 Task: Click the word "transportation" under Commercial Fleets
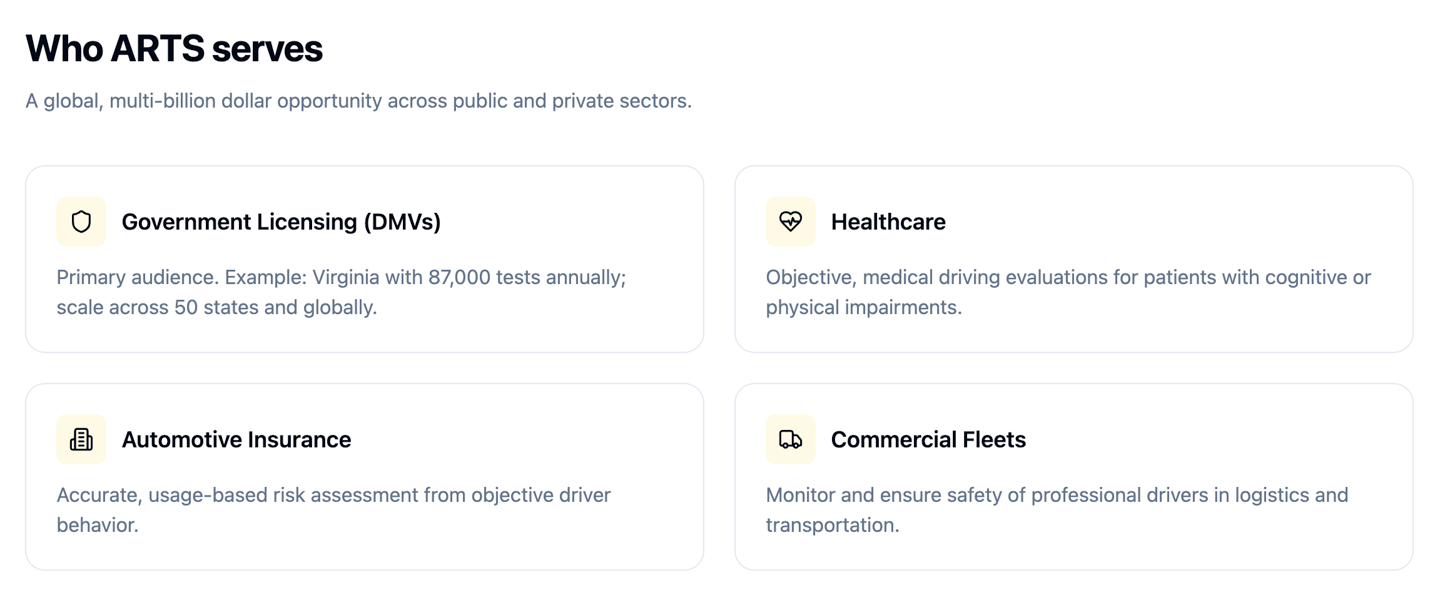[x=831, y=525]
